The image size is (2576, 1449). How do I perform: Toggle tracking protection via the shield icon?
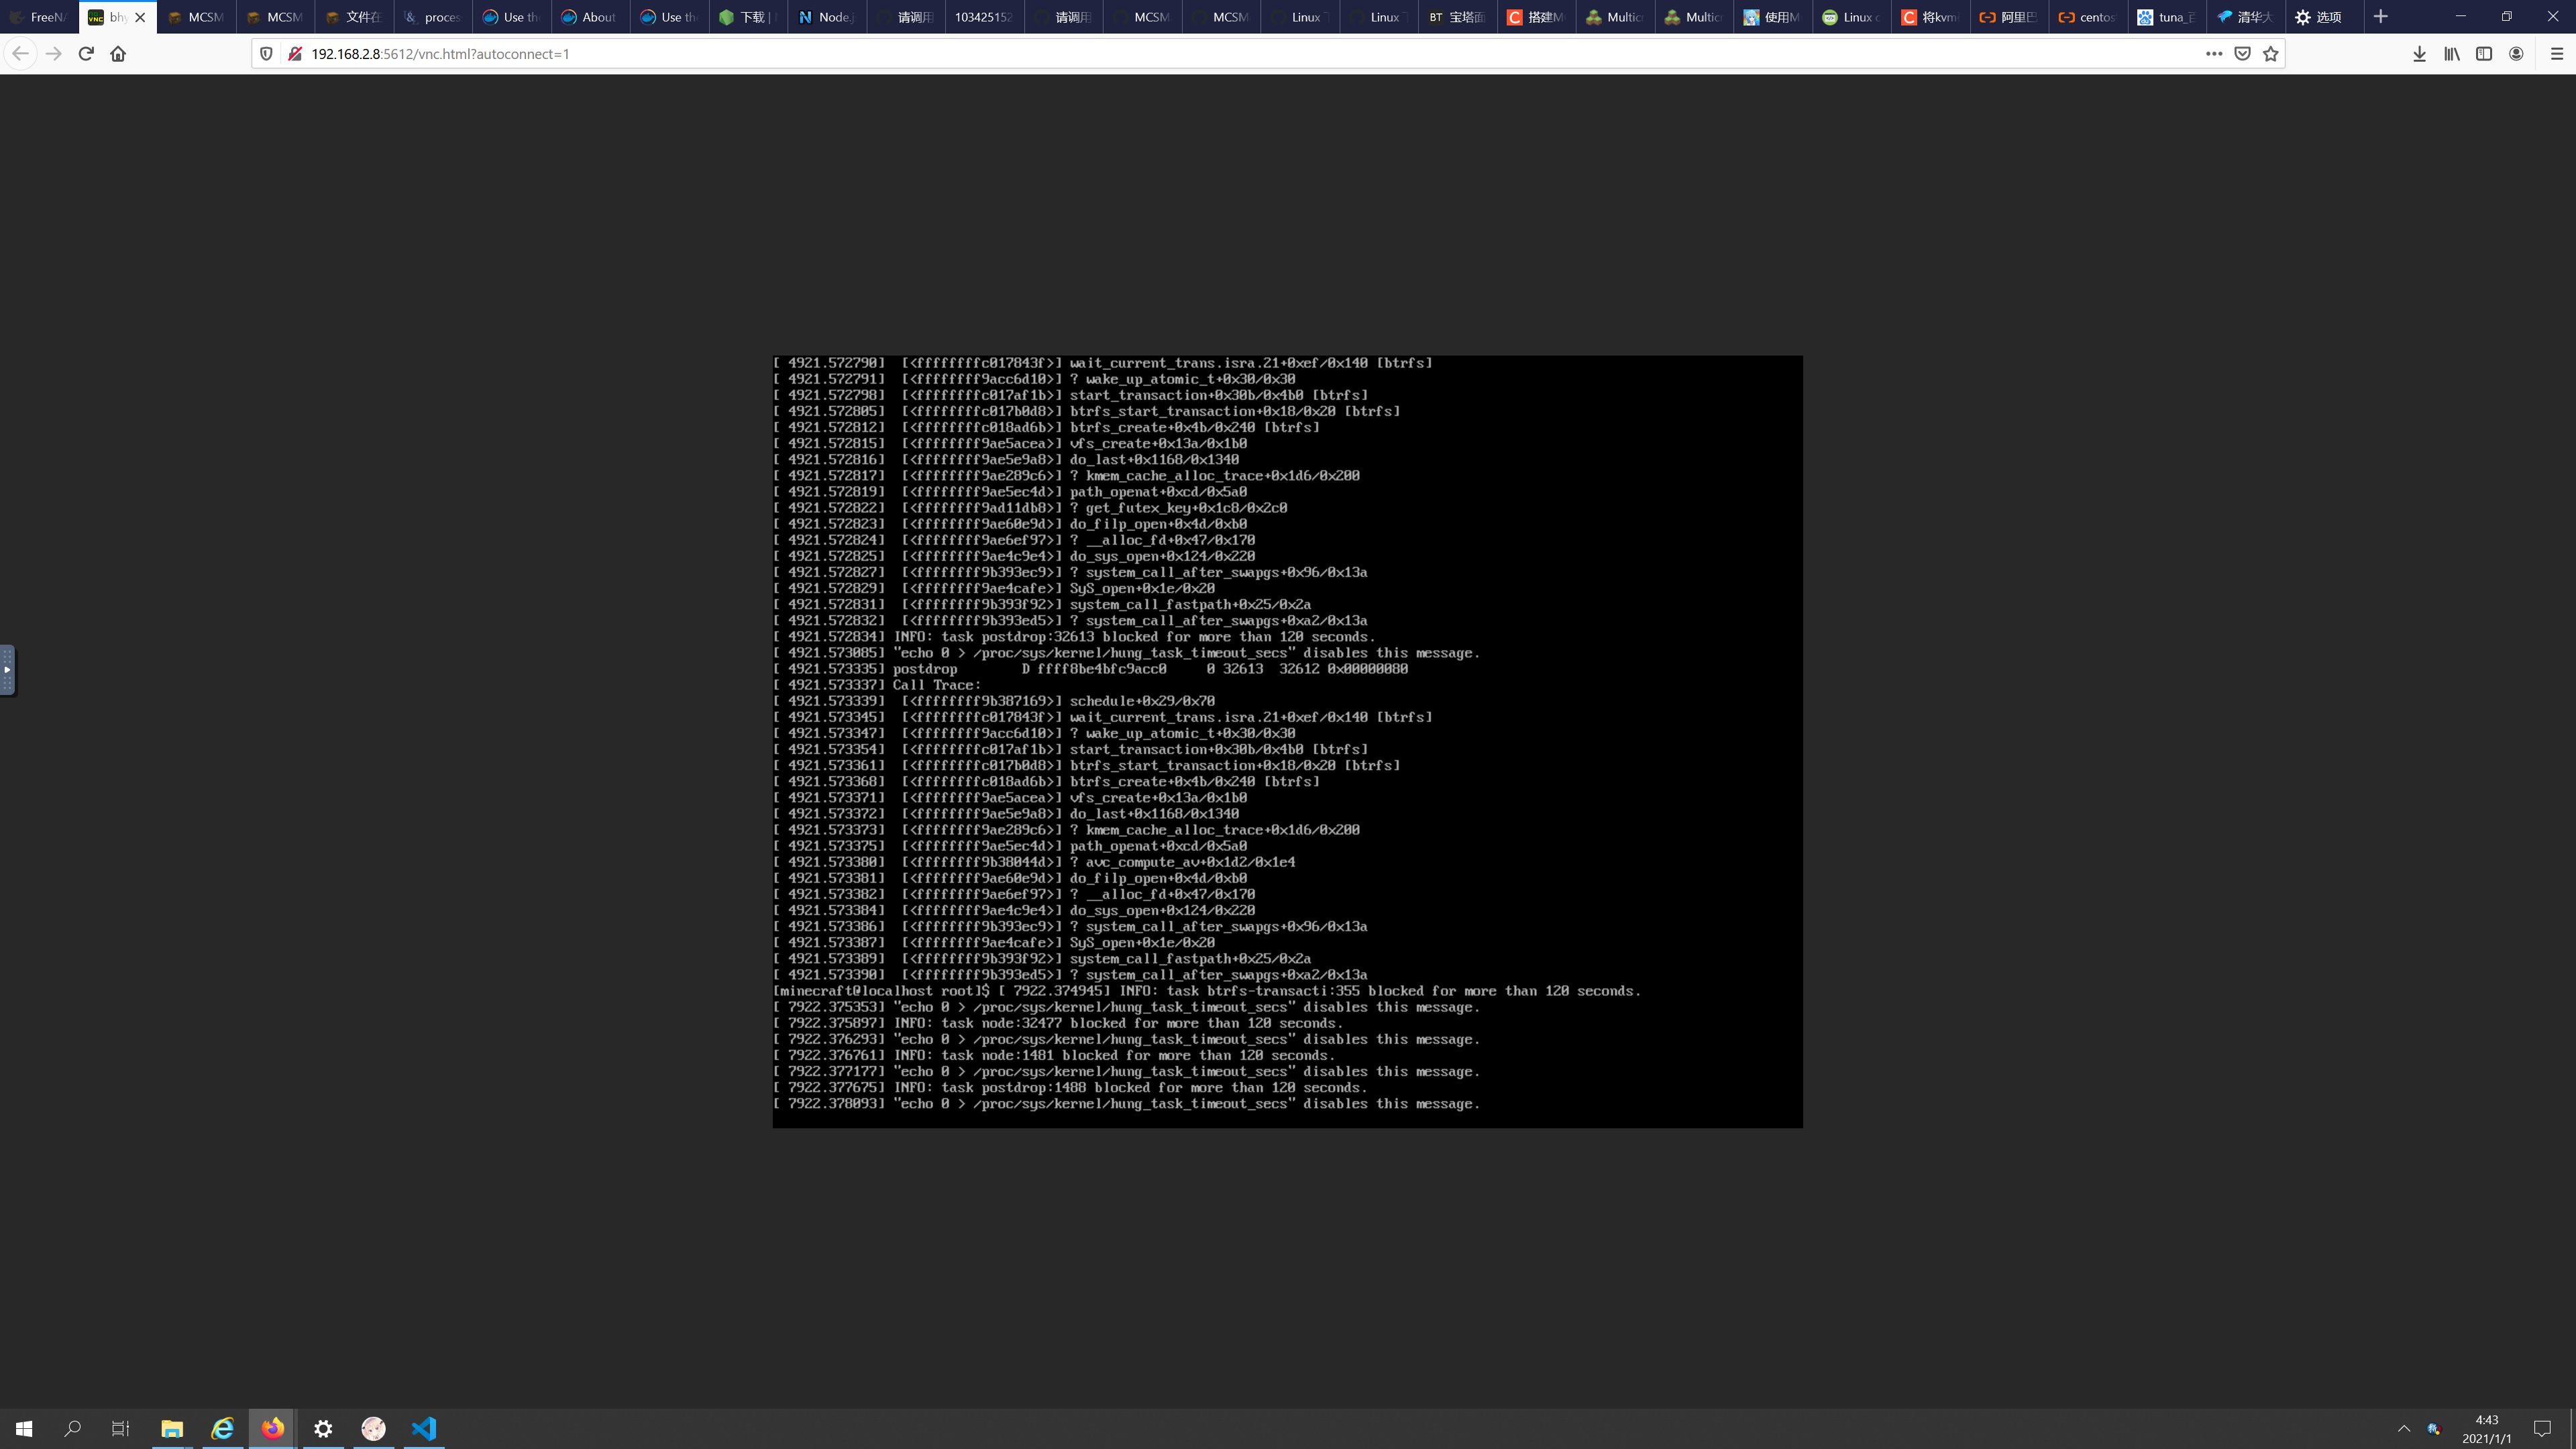pos(265,54)
